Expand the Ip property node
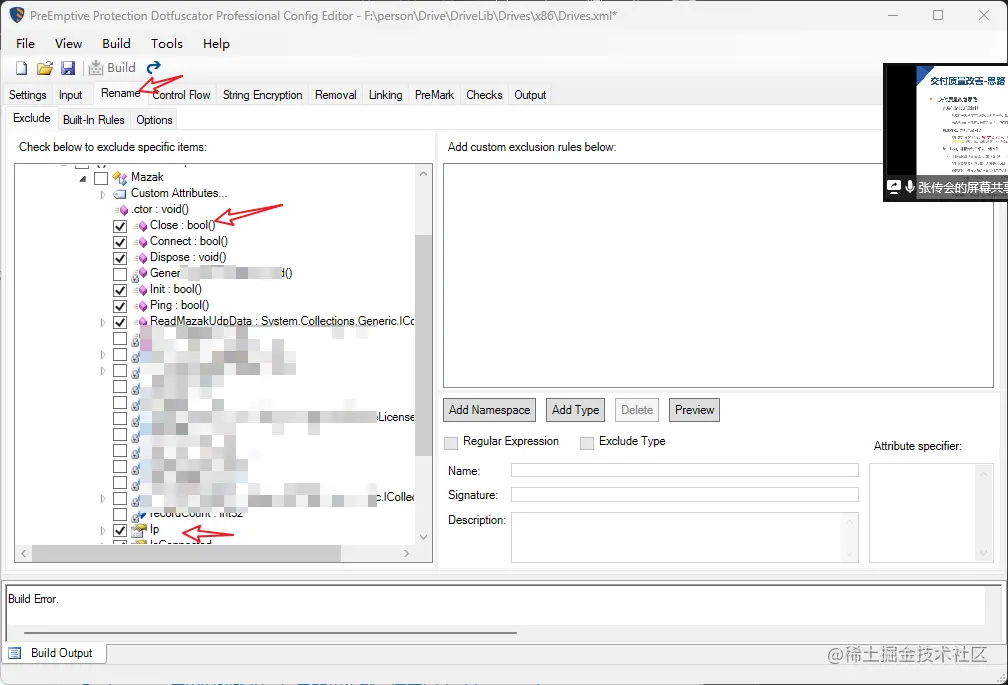Image resolution: width=1008 pixels, height=685 pixels. coord(103,531)
